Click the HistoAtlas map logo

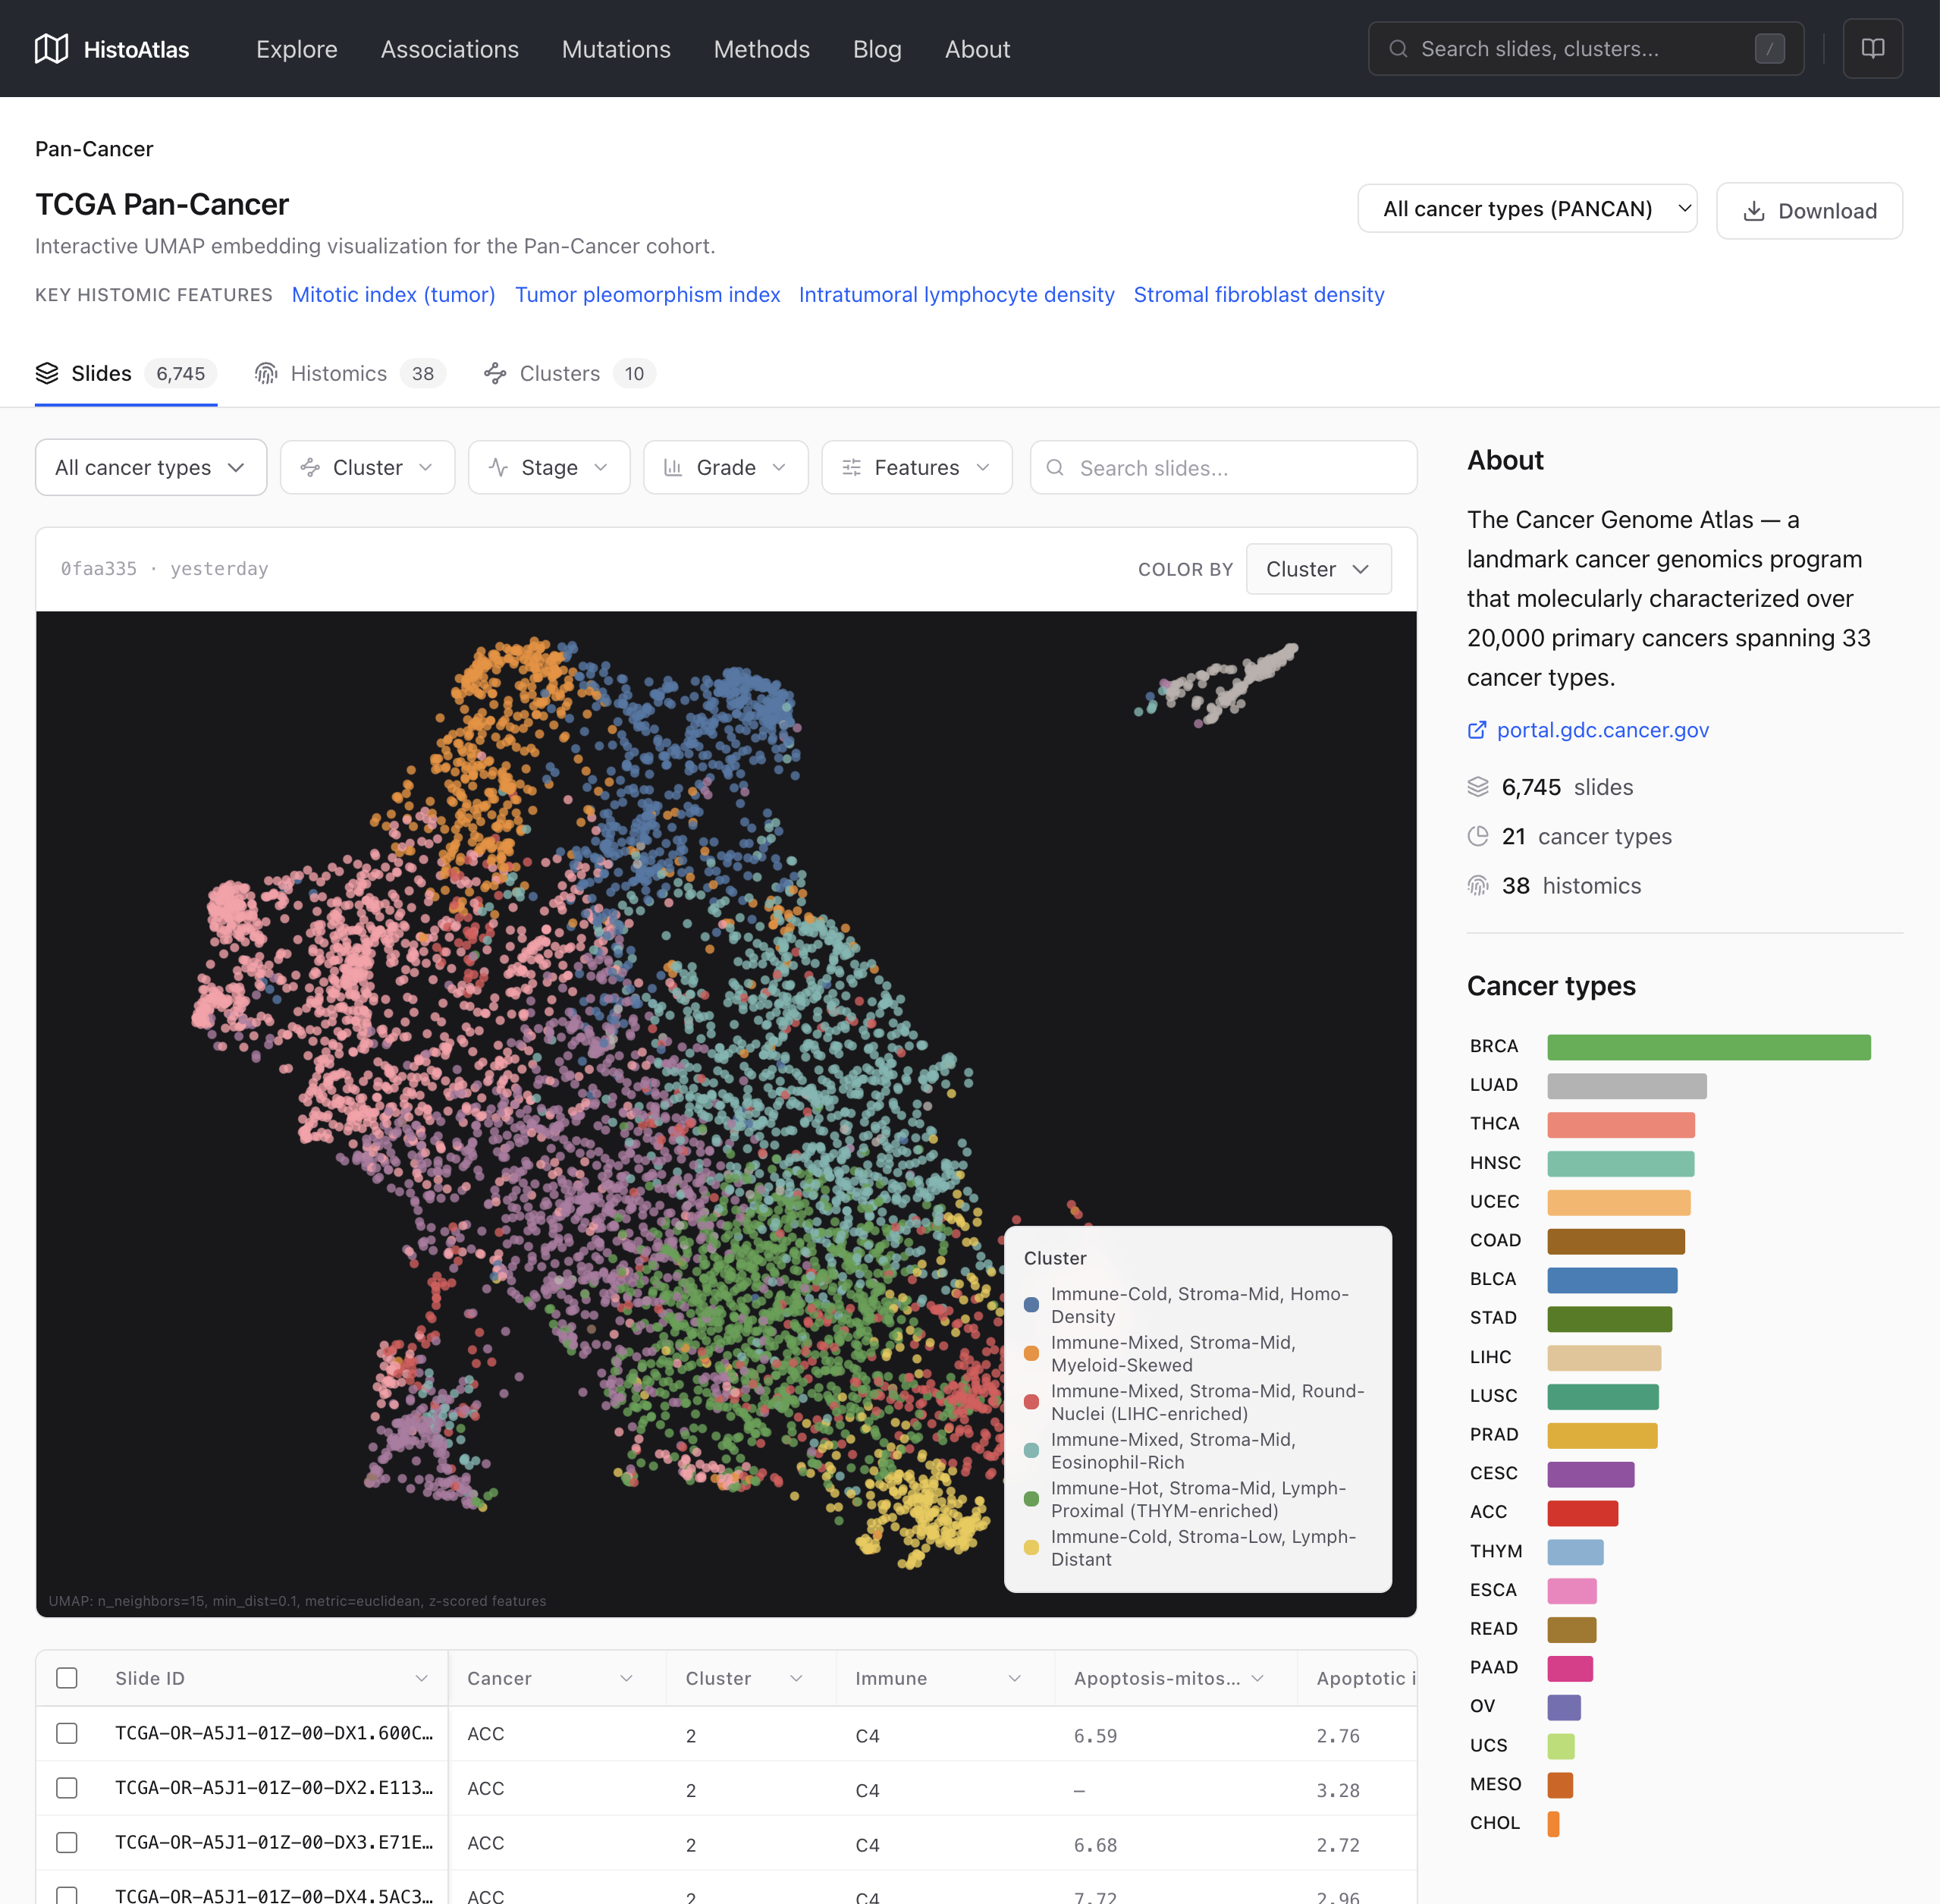click(x=51, y=48)
